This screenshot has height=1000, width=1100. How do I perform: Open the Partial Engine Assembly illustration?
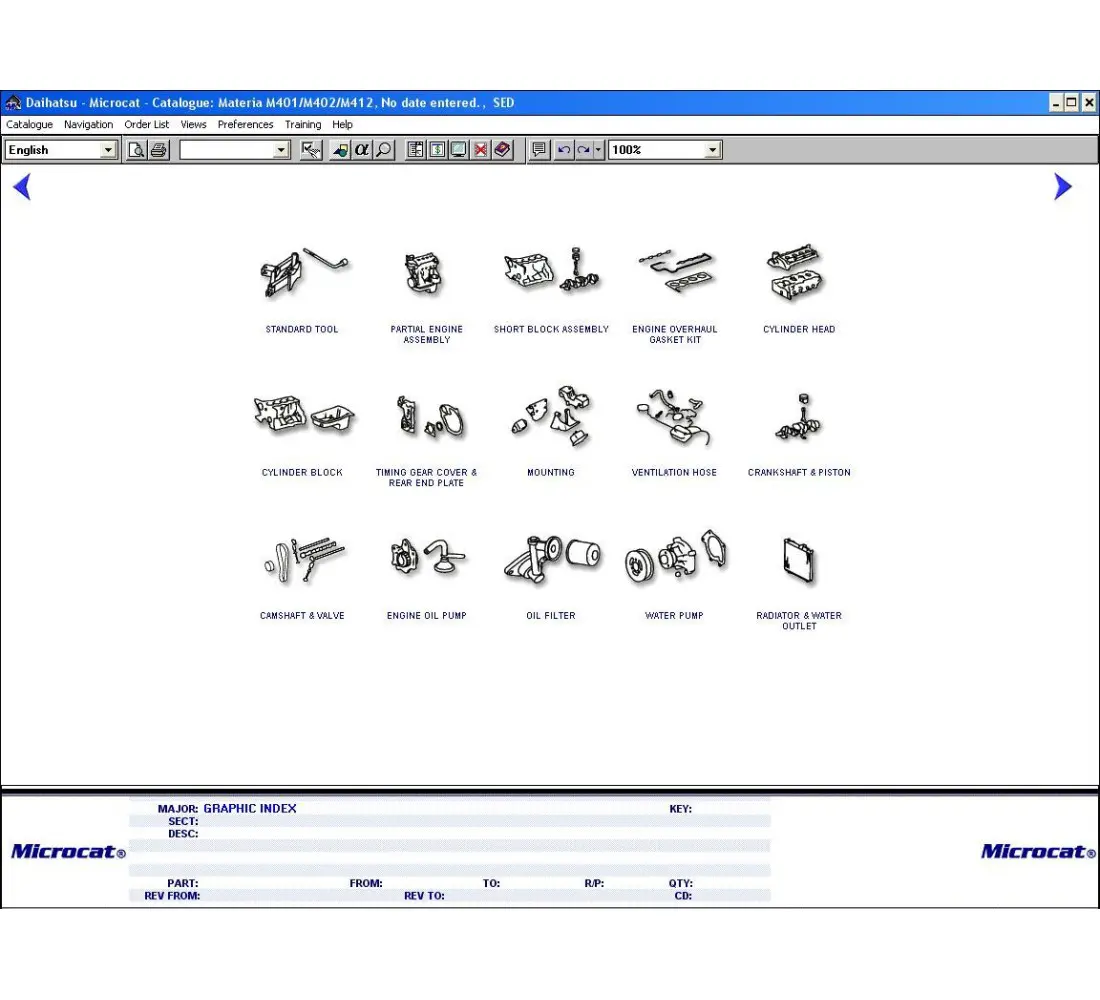[424, 274]
